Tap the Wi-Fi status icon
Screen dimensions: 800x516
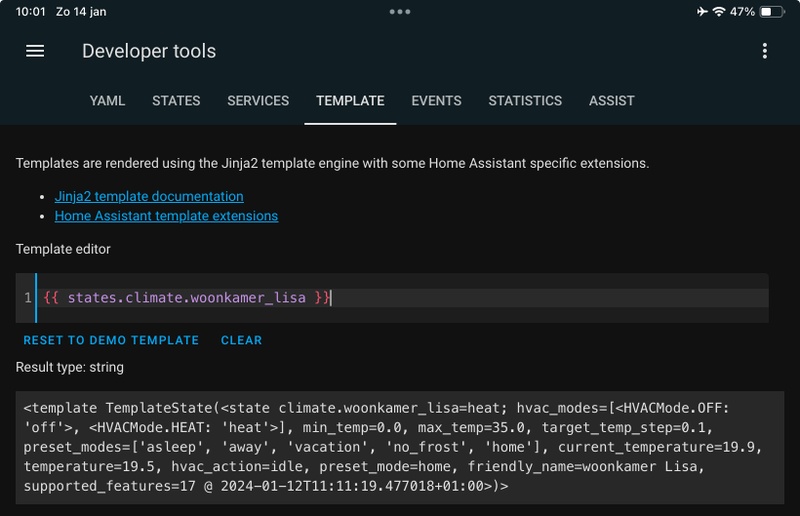[718, 12]
